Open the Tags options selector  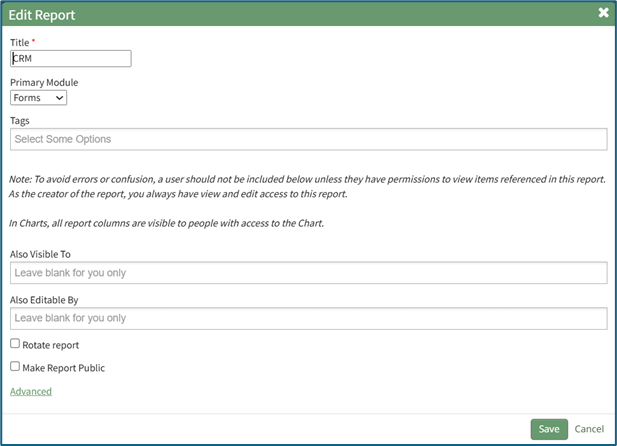[308, 139]
